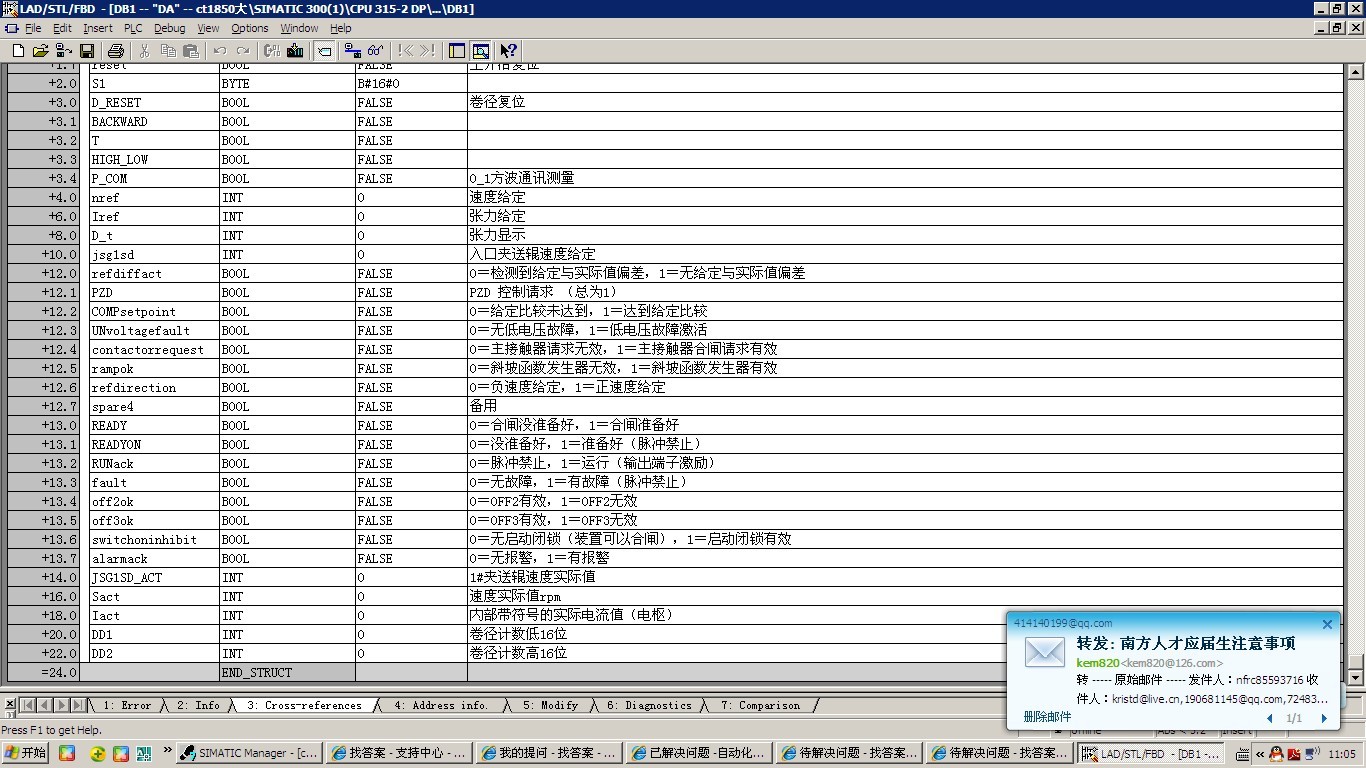Click the Undo arrow icon

point(220,50)
